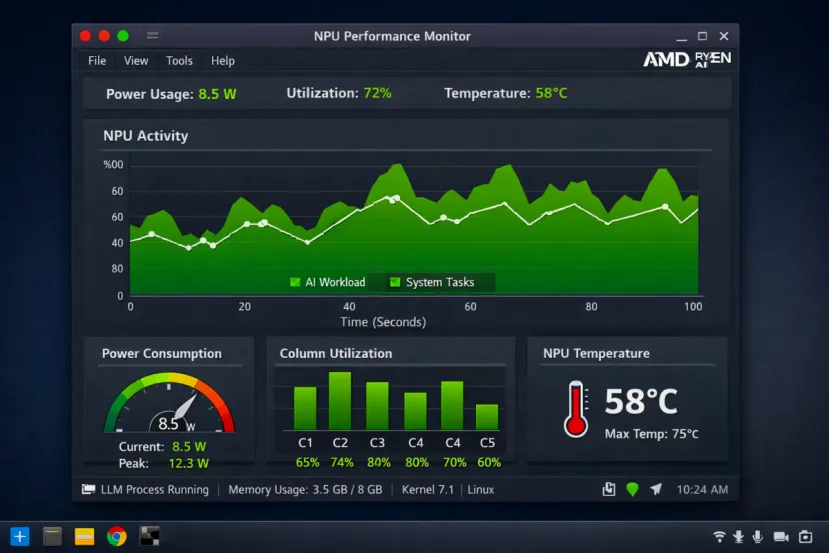The width and height of the screenshot is (829, 553).
Task: Click the clipboard export icon in the status bar
Action: pyautogui.click(x=609, y=489)
